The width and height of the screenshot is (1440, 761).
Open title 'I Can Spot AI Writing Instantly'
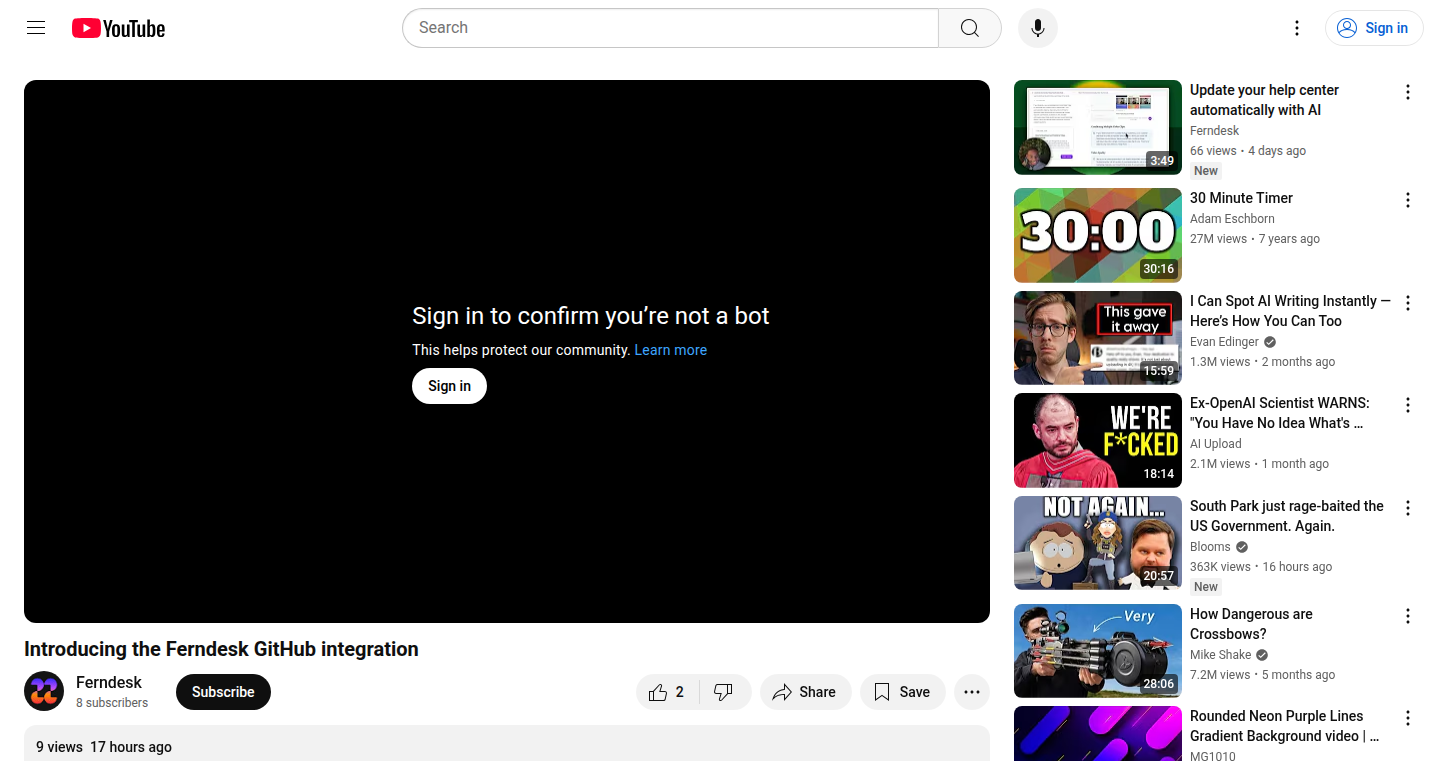tap(1290, 311)
